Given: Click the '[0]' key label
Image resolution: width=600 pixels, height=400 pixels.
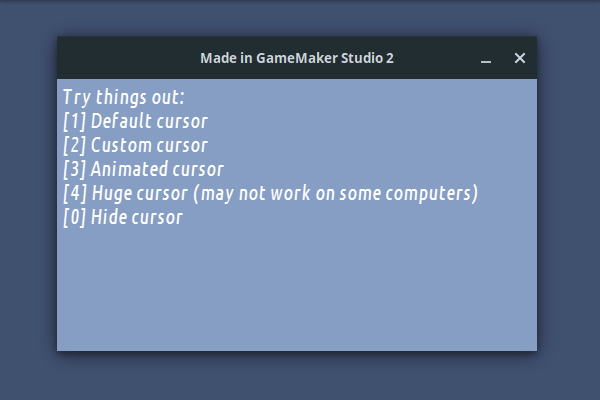Looking at the screenshot, I should [74, 218].
